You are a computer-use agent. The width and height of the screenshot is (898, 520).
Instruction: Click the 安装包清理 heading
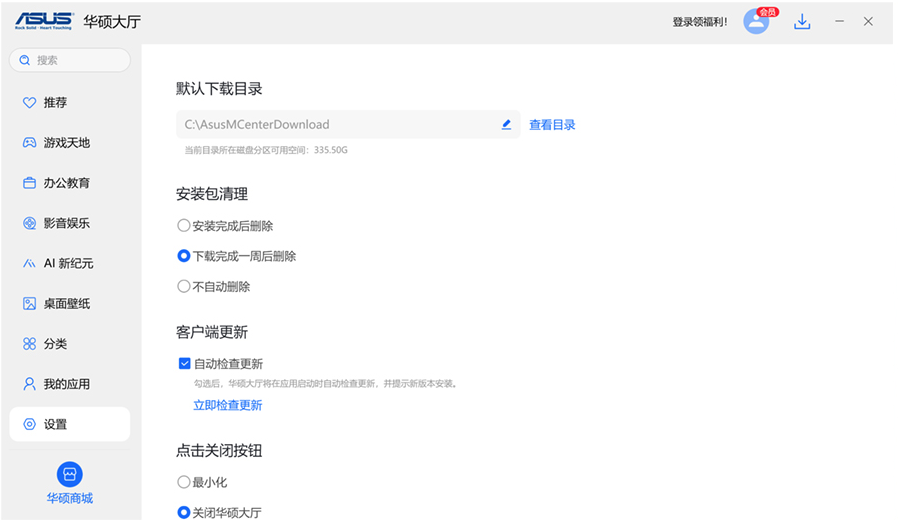(x=212, y=194)
